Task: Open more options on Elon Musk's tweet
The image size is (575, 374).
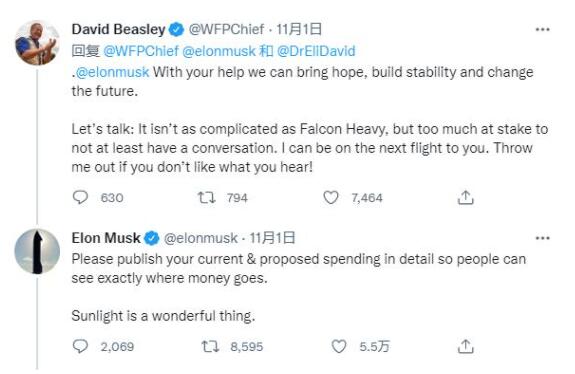Action: click(x=542, y=238)
